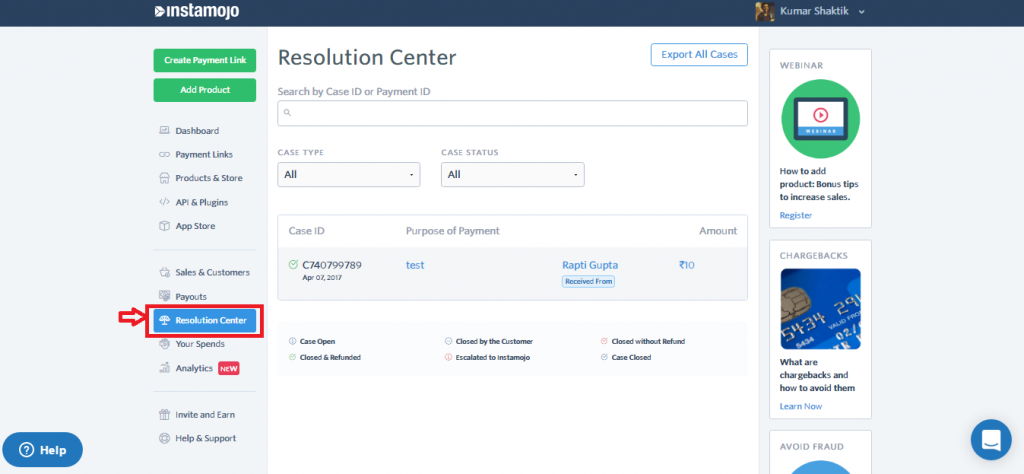Click the webinar video thumbnail
The width and height of the screenshot is (1024, 474).
point(820,119)
